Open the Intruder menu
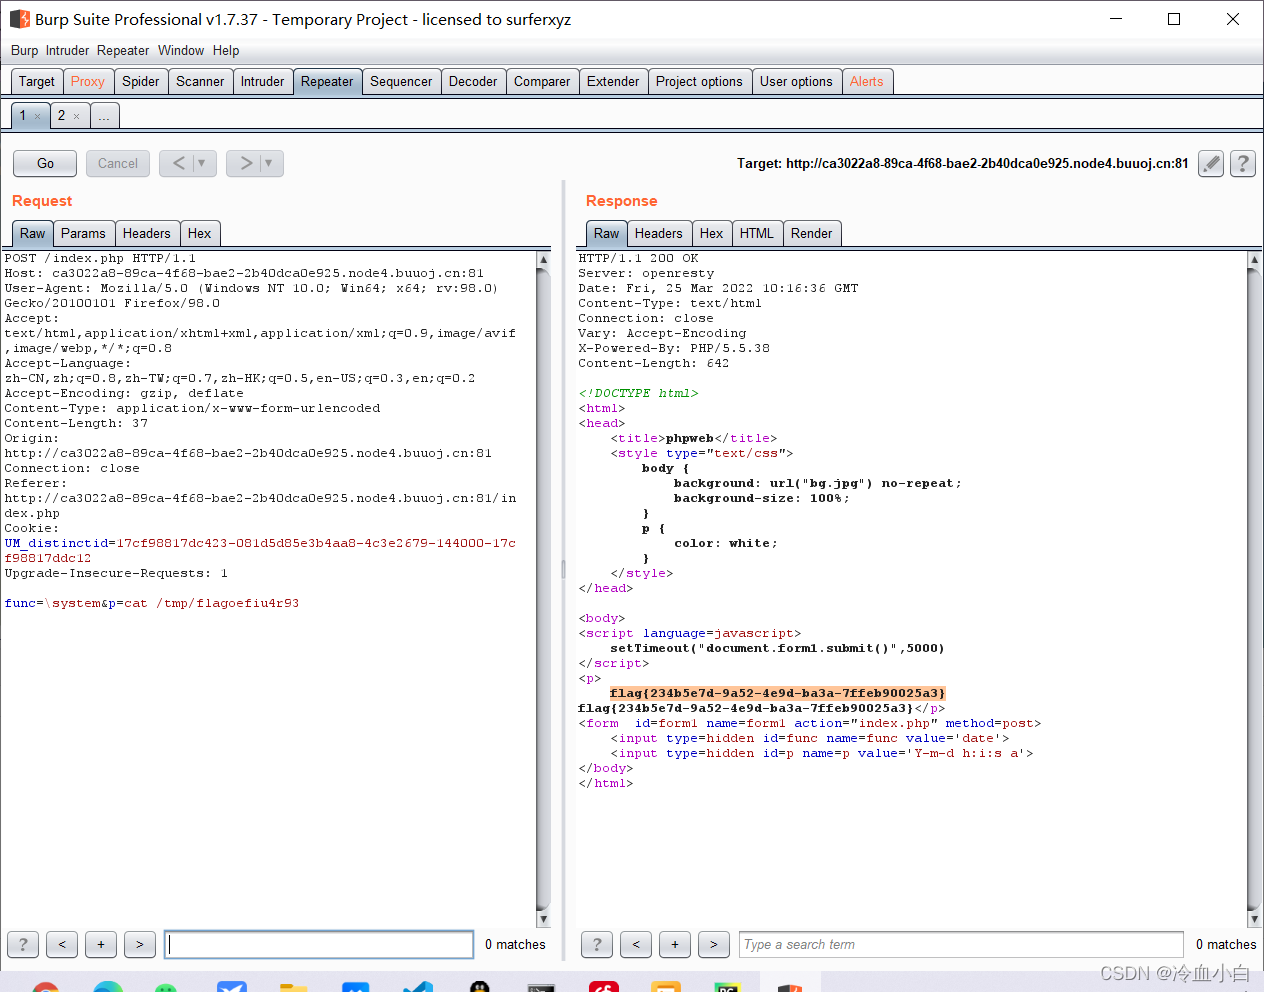 pyautogui.click(x=67, y=50)
